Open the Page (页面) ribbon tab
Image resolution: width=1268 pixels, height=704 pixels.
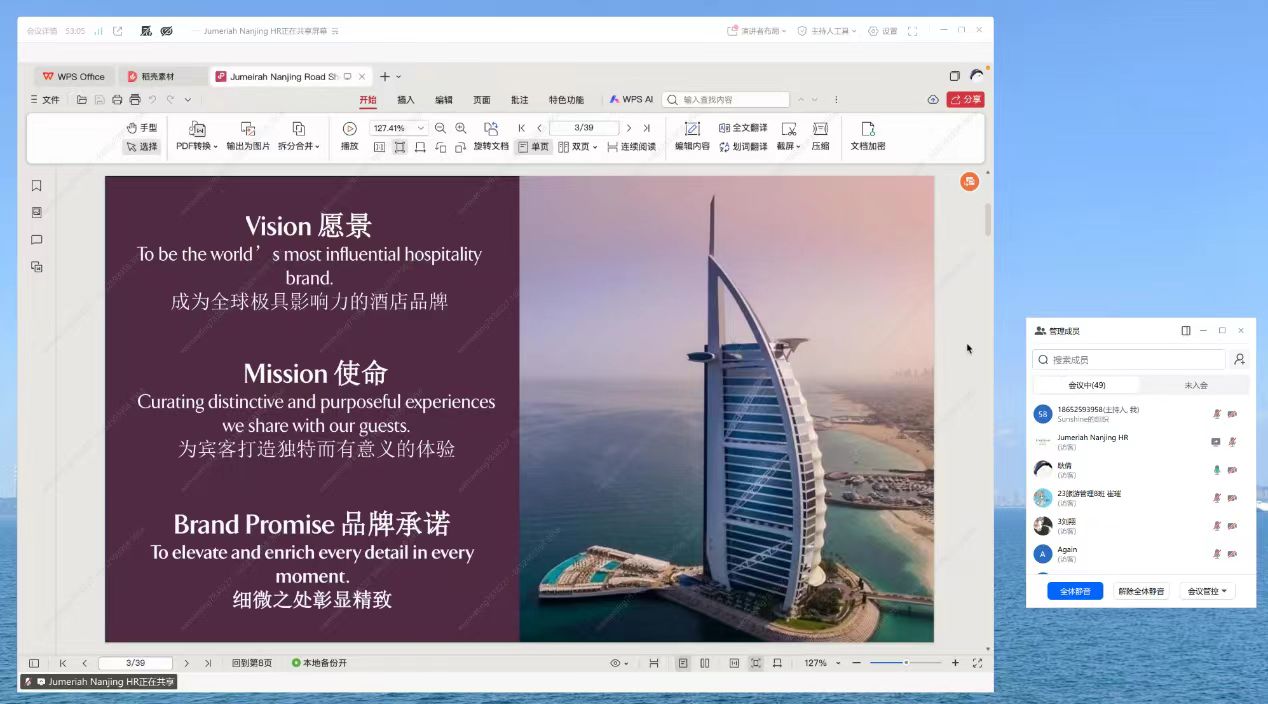point(482,100)
